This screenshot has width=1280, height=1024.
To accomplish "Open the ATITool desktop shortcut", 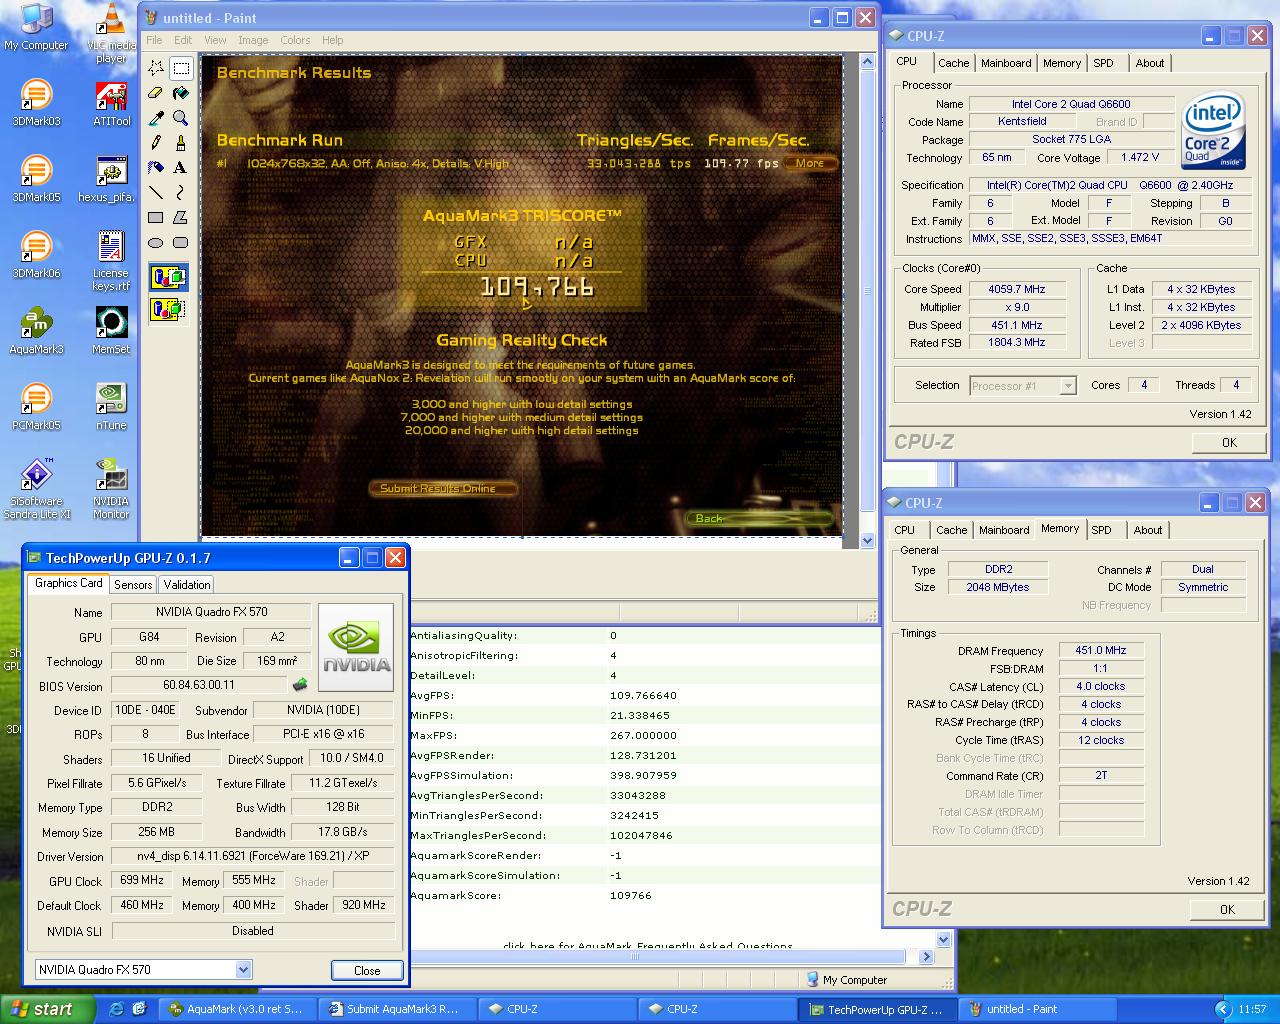I will pyautogui.click(x=111, y=103).
